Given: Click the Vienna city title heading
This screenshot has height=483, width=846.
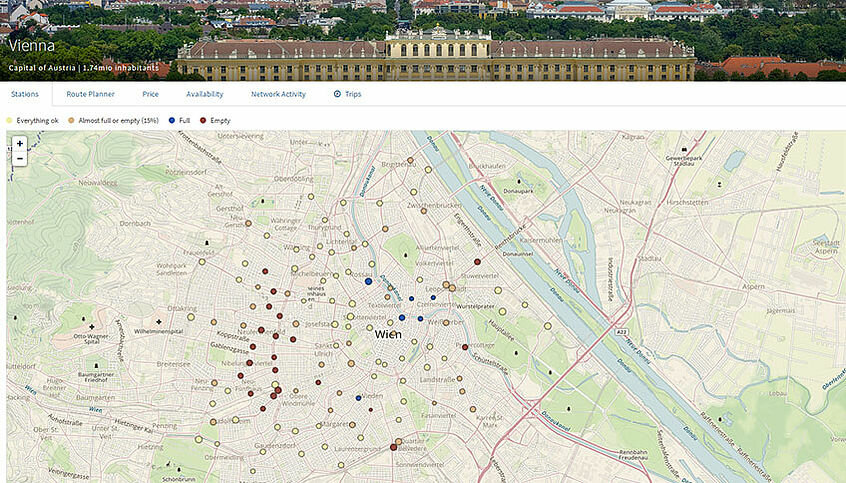Looking at the screenshot, I should click(32, 45).
